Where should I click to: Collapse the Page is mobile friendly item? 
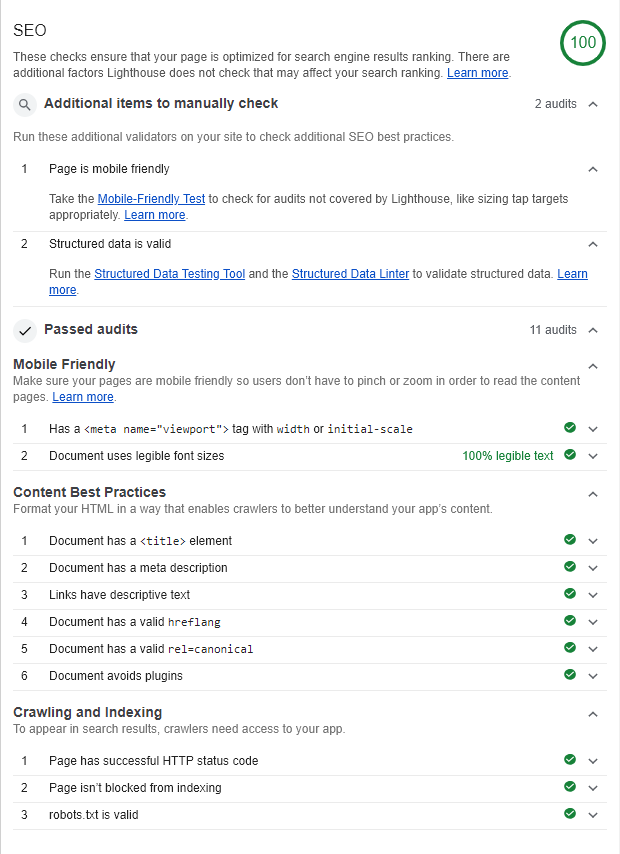[x=593, y=169]
